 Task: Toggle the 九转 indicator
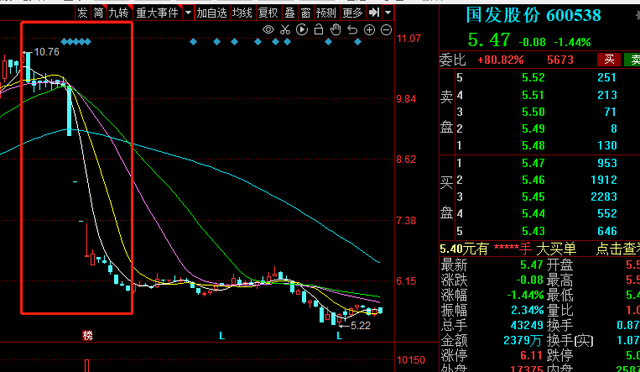point(118,13)
